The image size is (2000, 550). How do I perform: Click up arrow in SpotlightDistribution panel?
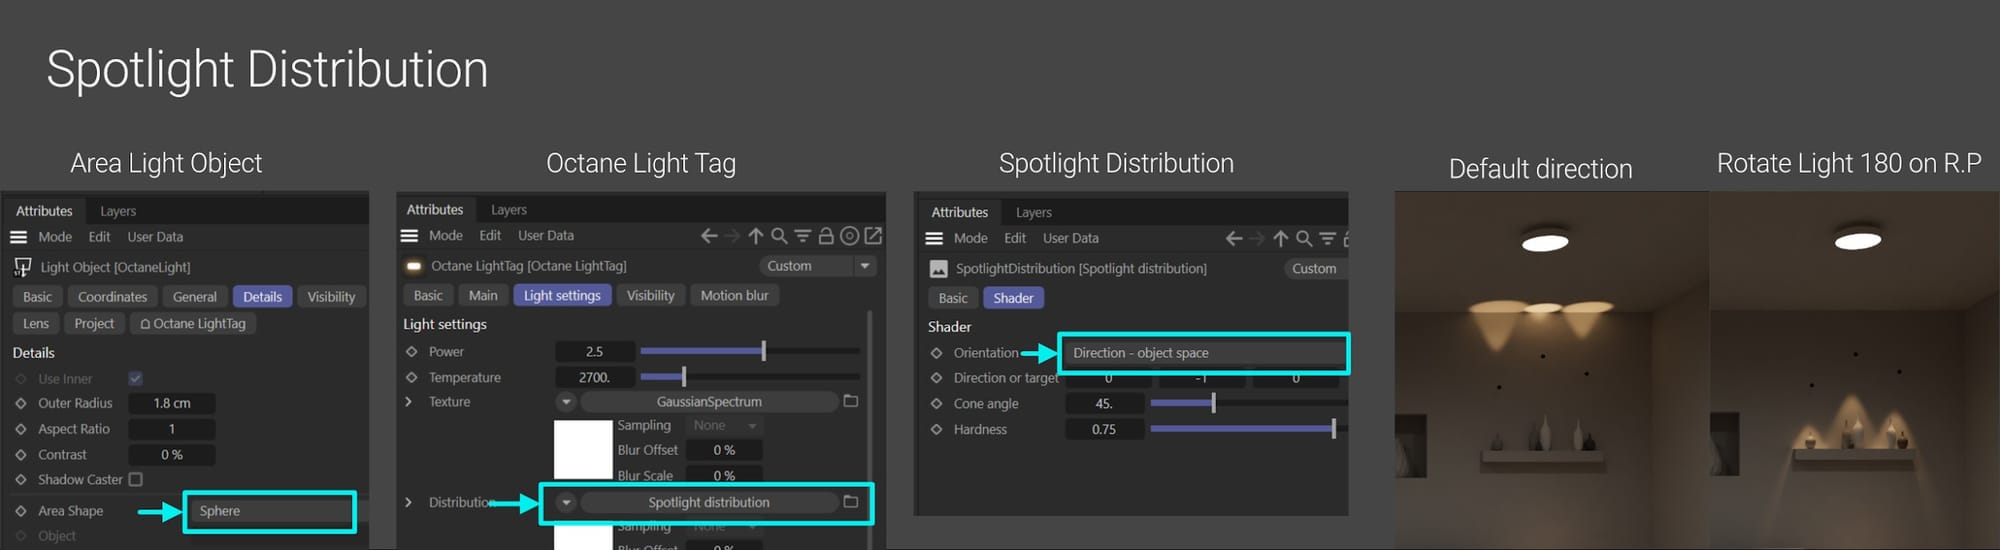coord(1281,238)
